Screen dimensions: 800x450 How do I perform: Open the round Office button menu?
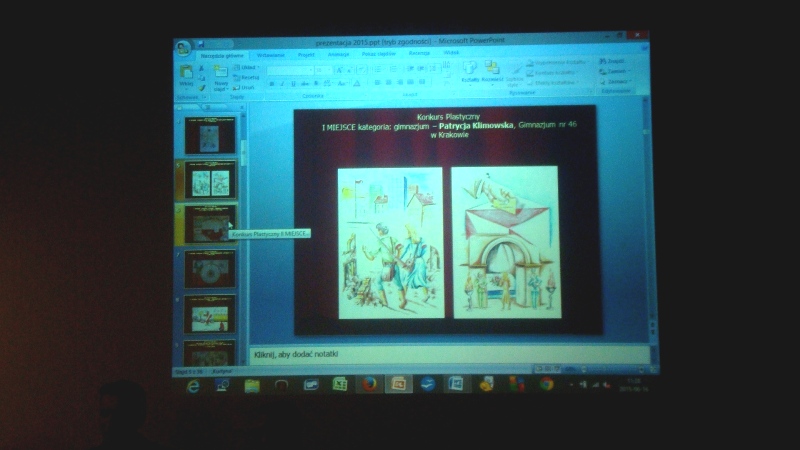click(x=183, y=48)
